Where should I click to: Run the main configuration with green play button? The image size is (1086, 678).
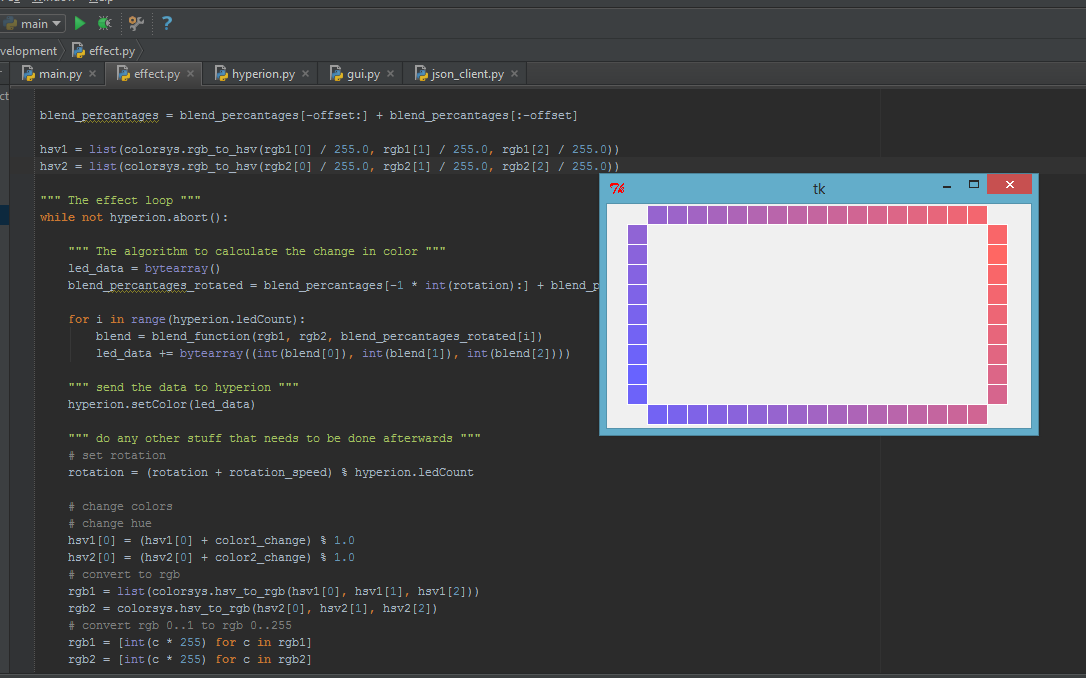80,24
